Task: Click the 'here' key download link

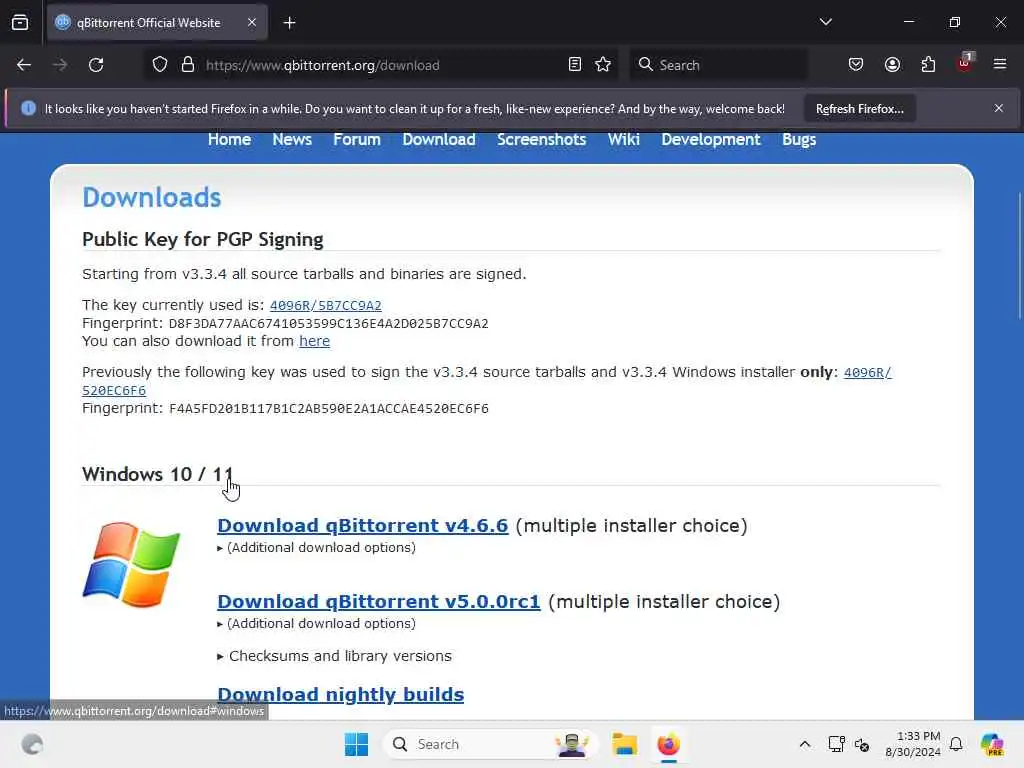Action: coord(314,341)
